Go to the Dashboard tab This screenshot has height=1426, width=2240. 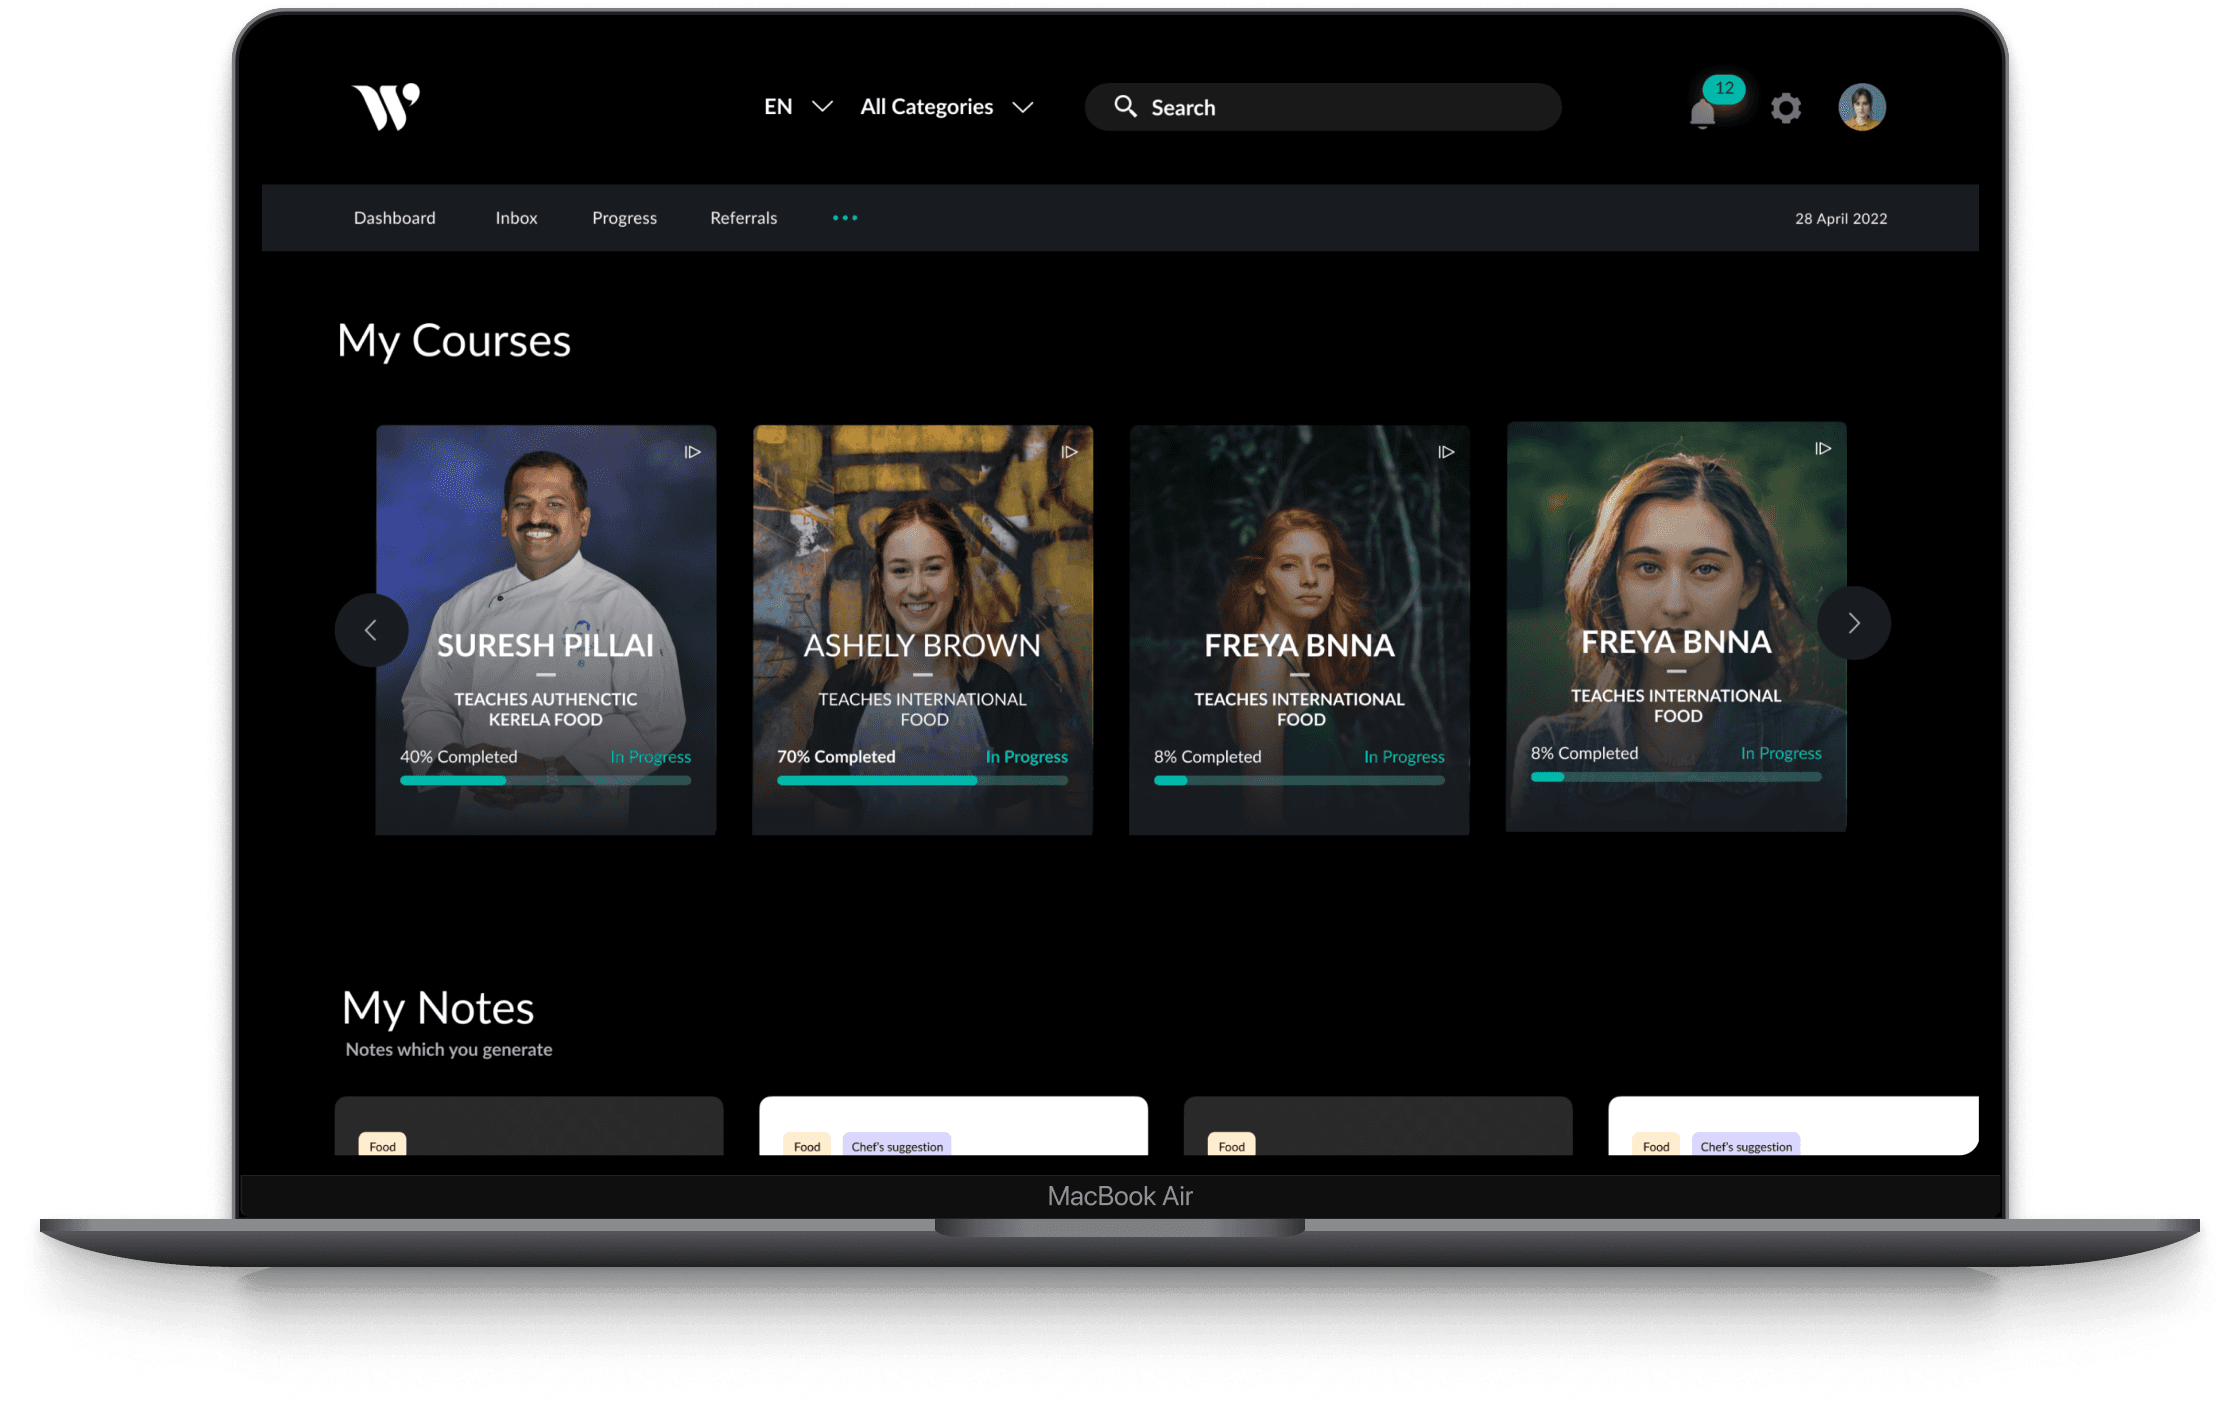394,218
